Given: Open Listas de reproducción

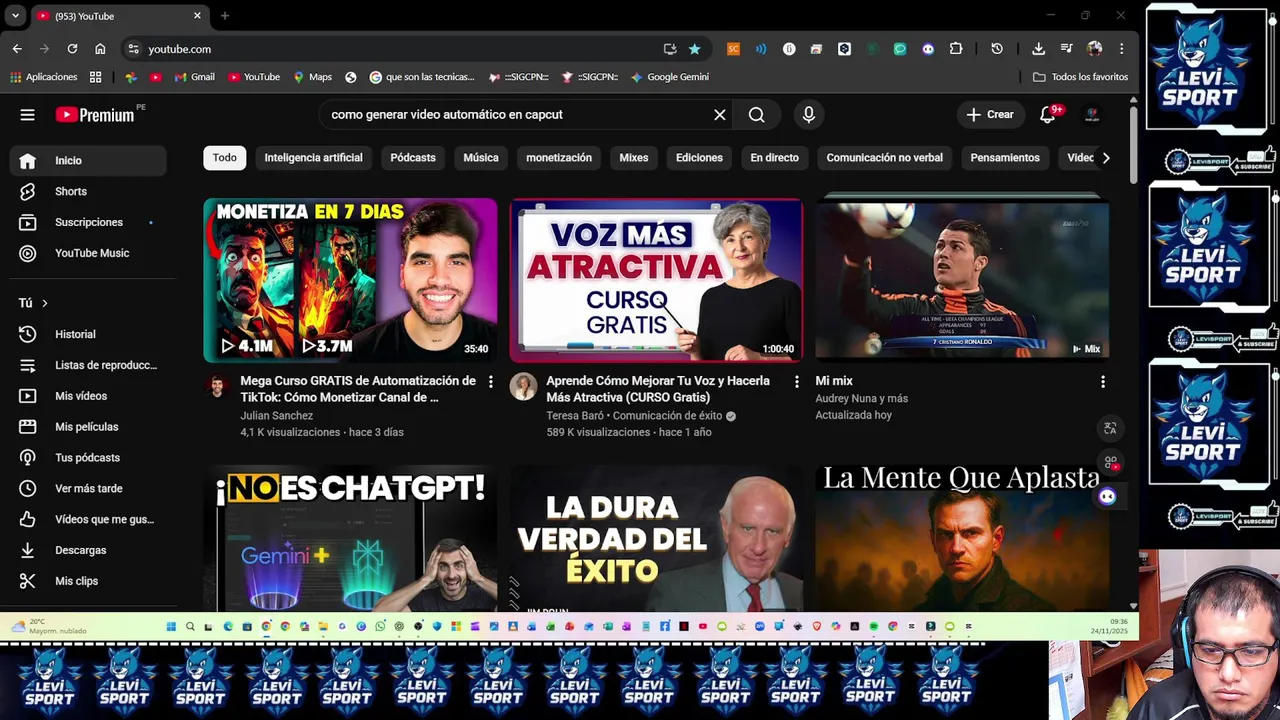Looking at the screenshot, I should point(88,365).
